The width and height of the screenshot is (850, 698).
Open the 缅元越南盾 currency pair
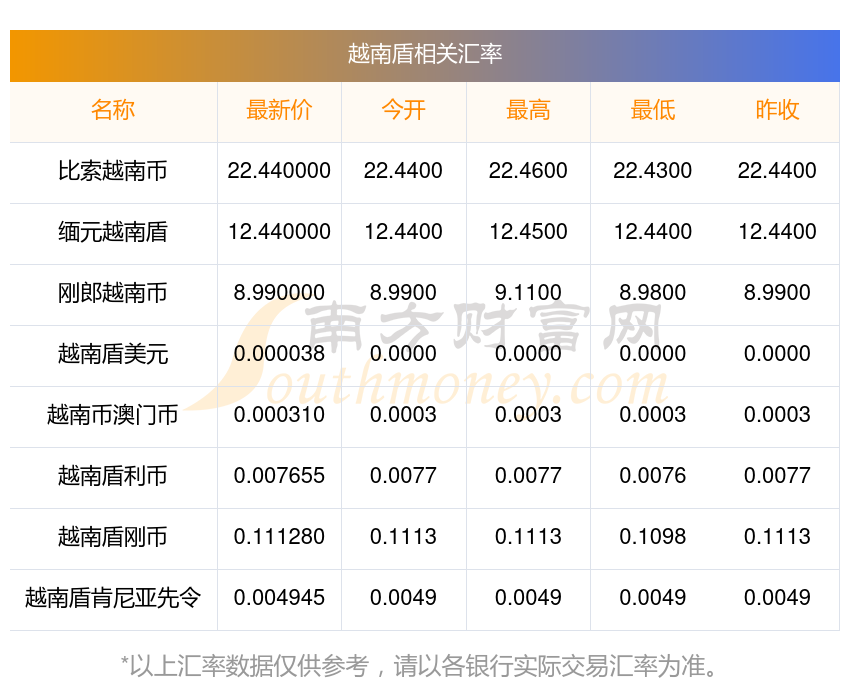point(113,232)
